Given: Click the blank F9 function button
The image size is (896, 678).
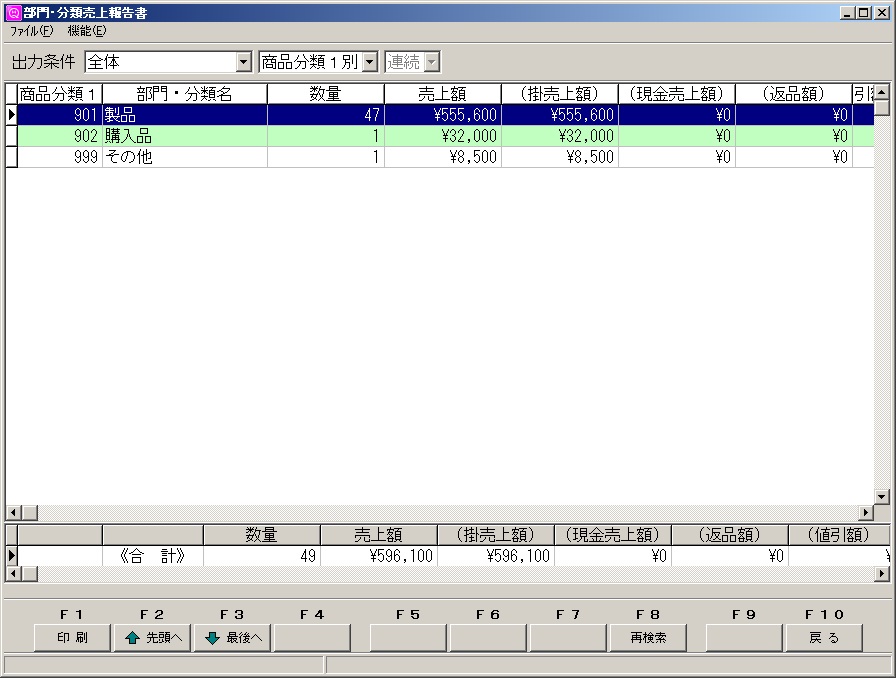Looking at the screenshot, I should (744, 637).
